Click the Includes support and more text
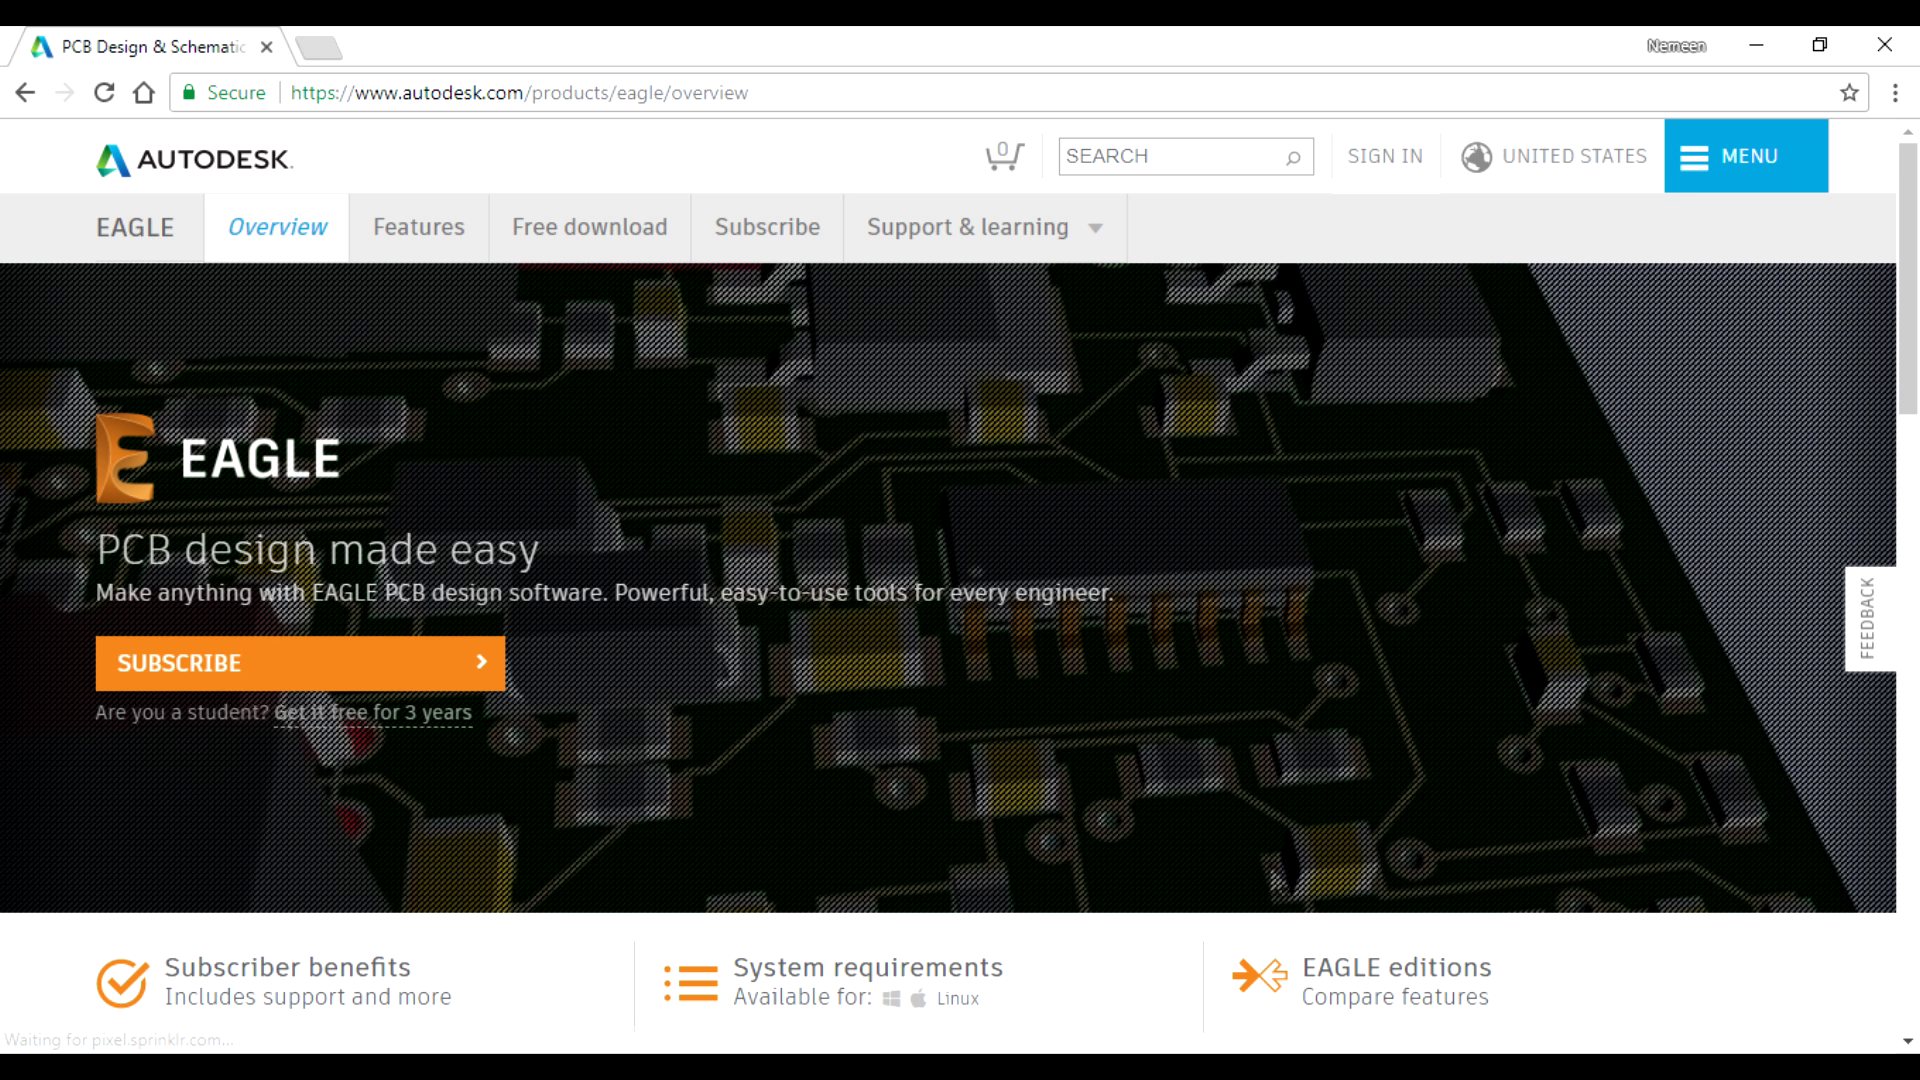The image size is (1920, 1080). pos(308,997)
